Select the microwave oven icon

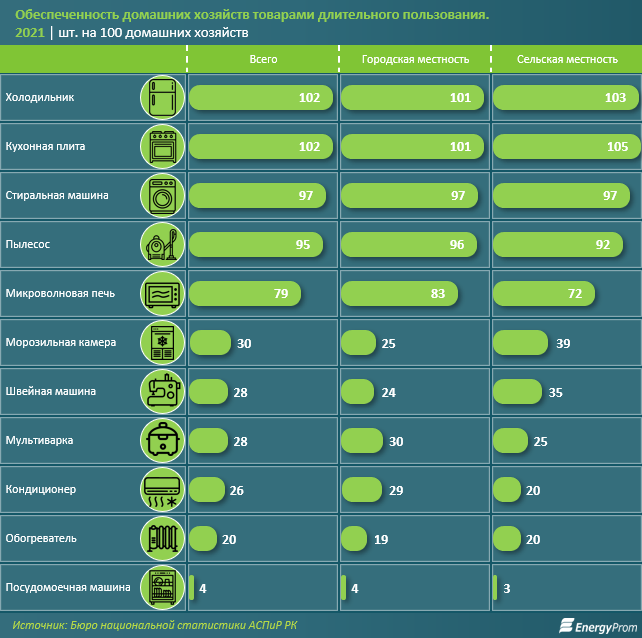(162, 294)
